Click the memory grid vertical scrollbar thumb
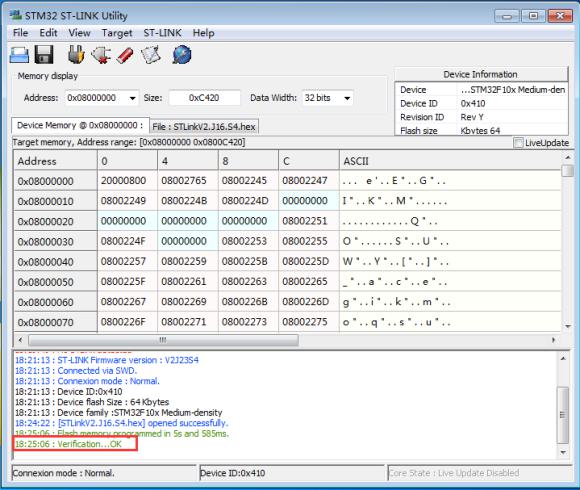 click(x=567, y=171)
